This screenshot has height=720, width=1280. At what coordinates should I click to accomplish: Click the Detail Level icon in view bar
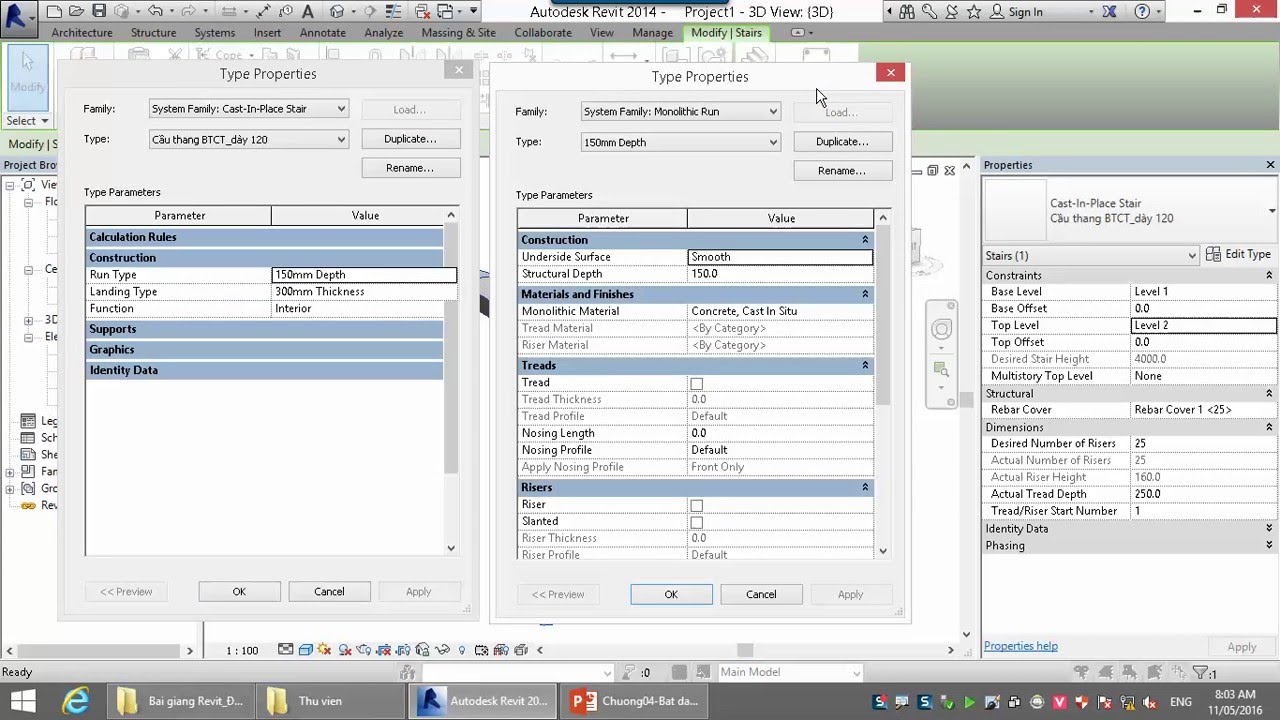(286, 650)
